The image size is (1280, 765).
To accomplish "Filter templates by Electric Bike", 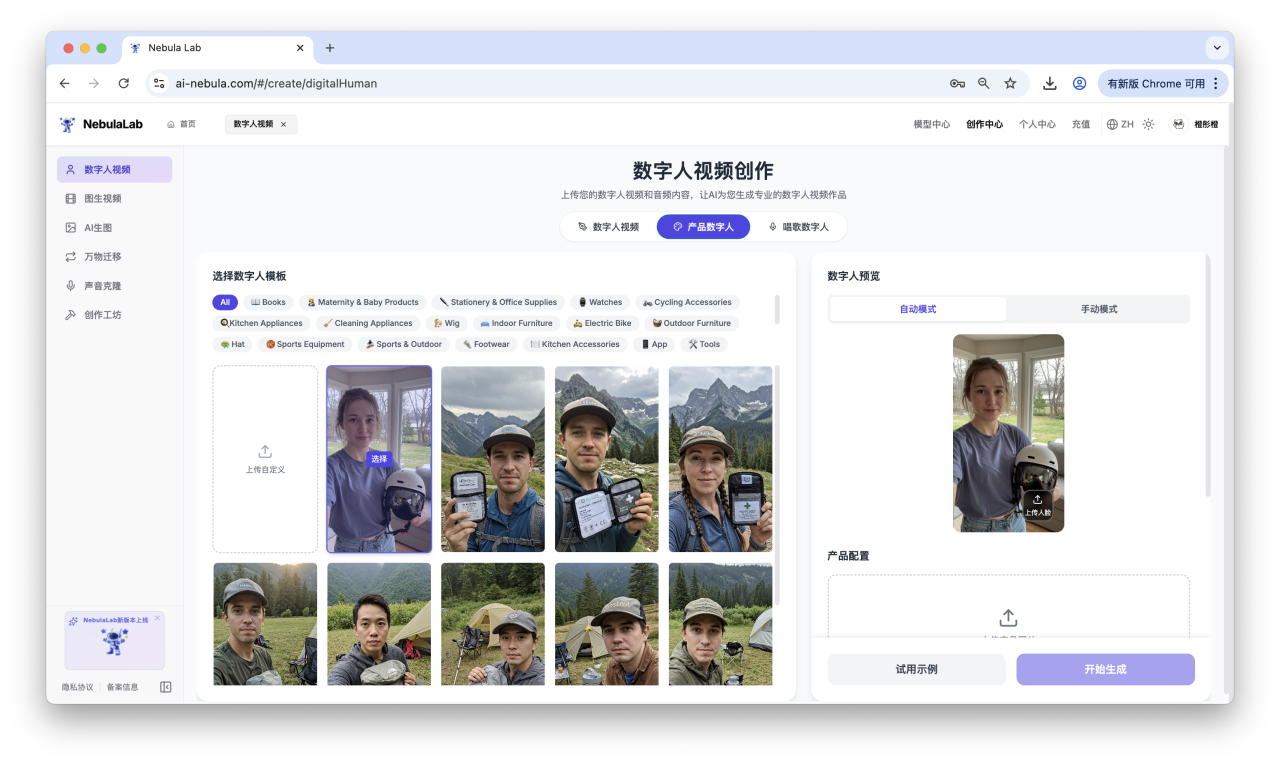I will (x=602, y=323).
